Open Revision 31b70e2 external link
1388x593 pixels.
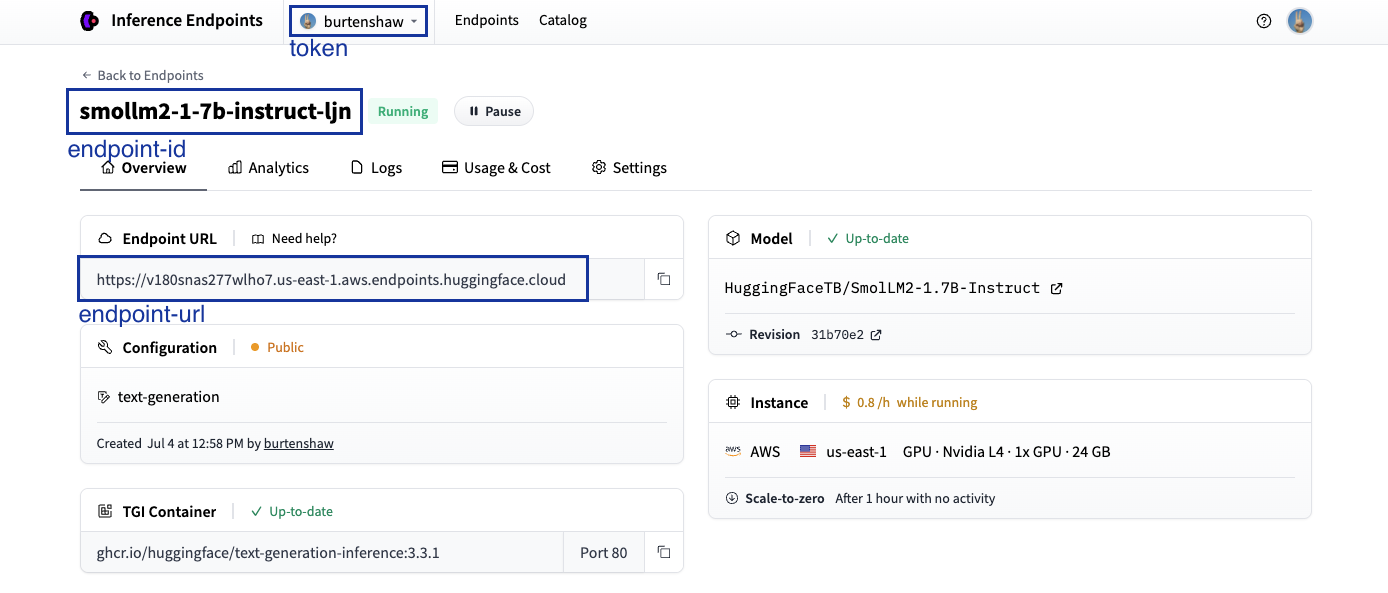click(876, 335)
